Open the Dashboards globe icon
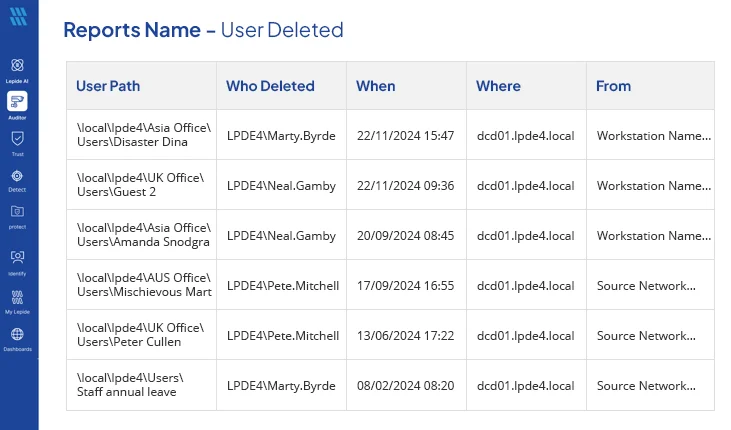 coord(17,334)
